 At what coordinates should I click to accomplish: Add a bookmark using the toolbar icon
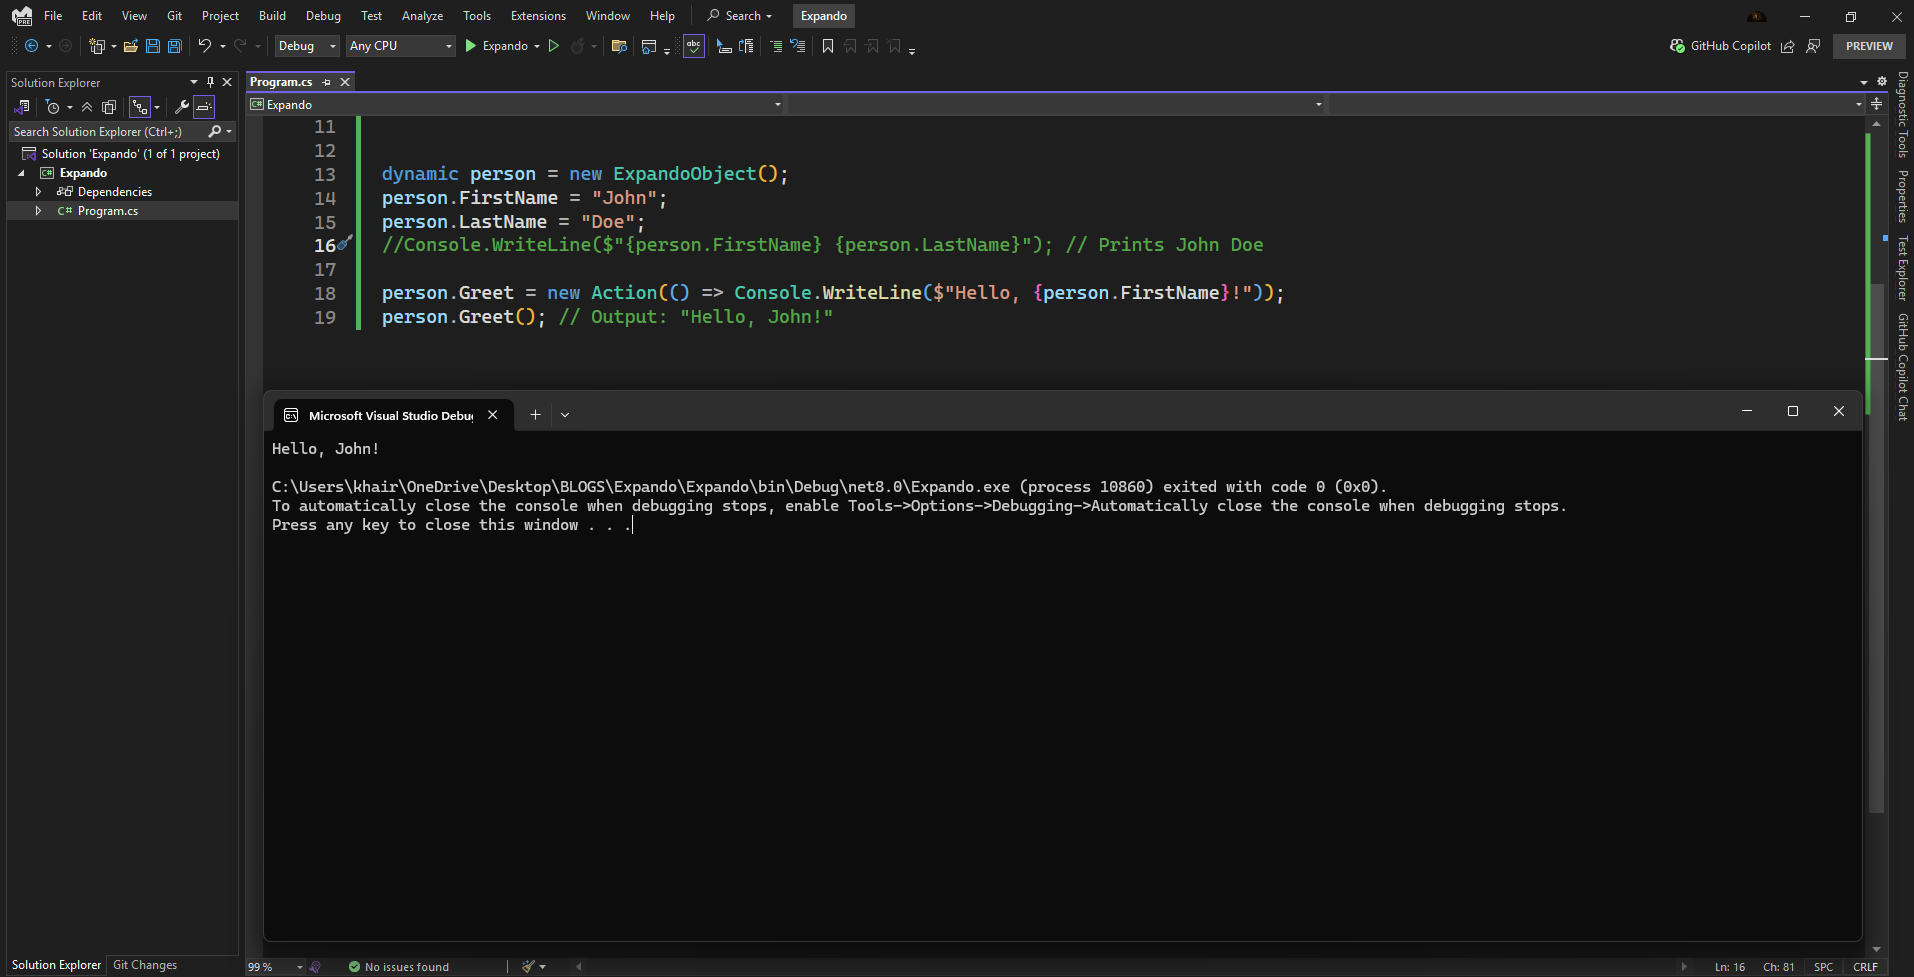pyautogui.click(x=827, y=46)
